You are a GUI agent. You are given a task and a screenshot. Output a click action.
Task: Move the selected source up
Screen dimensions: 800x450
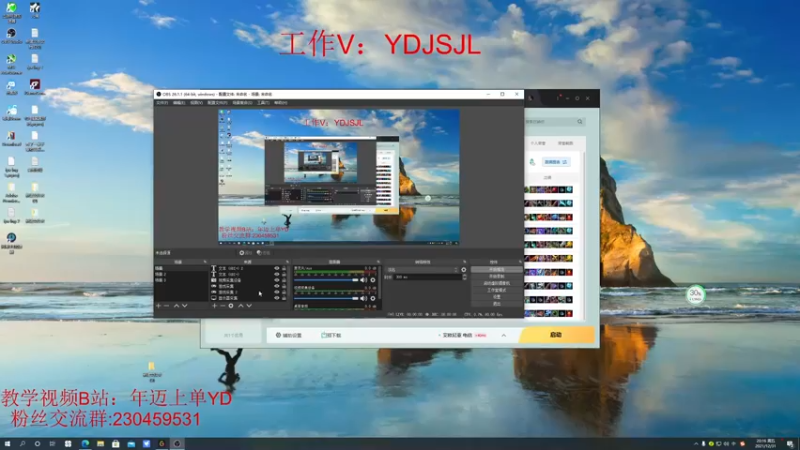click(x=241, y=306)
